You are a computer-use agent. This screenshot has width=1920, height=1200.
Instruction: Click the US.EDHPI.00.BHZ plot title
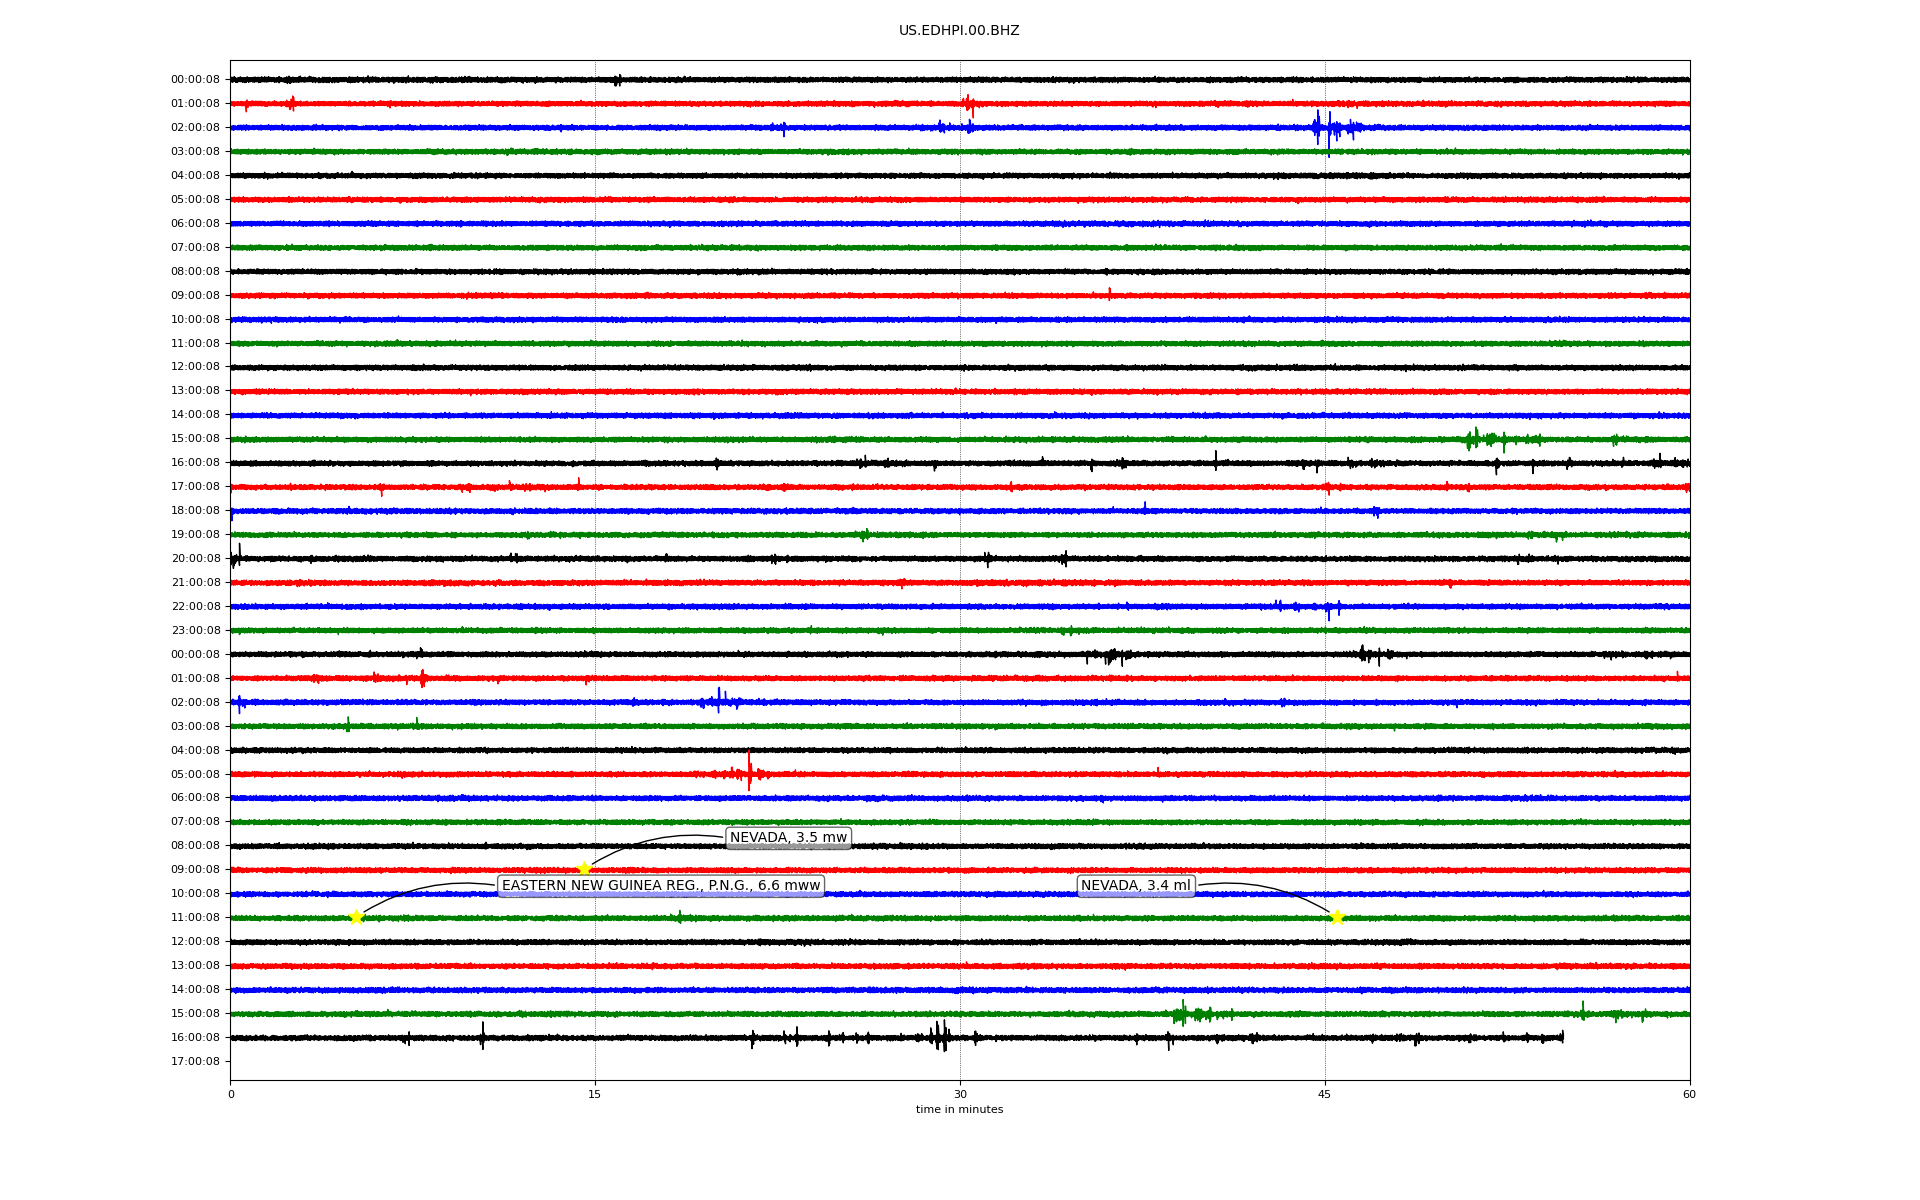click(x=958, y=31)
